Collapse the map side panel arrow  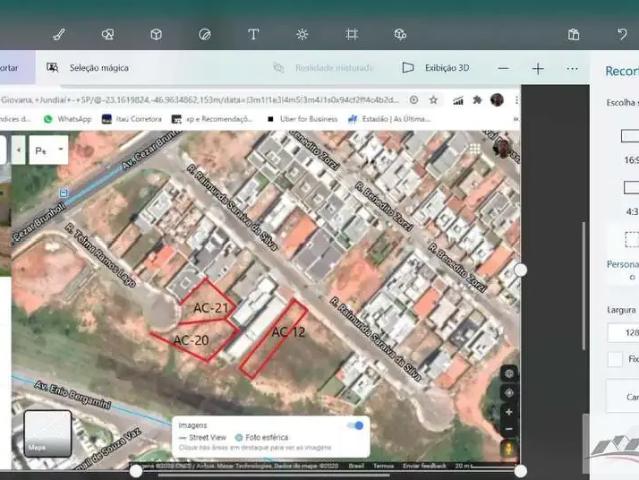[x=18, y=150]
